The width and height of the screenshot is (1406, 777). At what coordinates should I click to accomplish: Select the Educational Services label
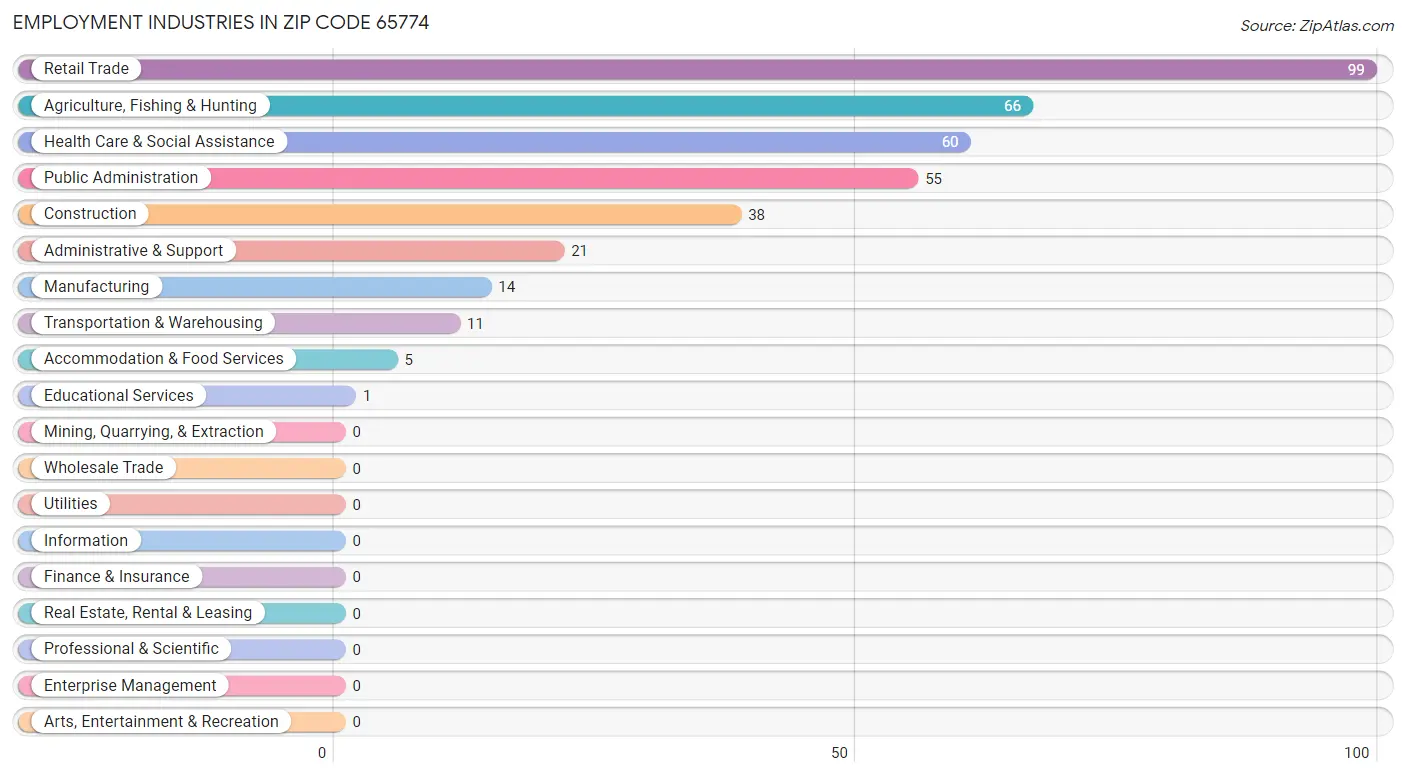(119, 395)
